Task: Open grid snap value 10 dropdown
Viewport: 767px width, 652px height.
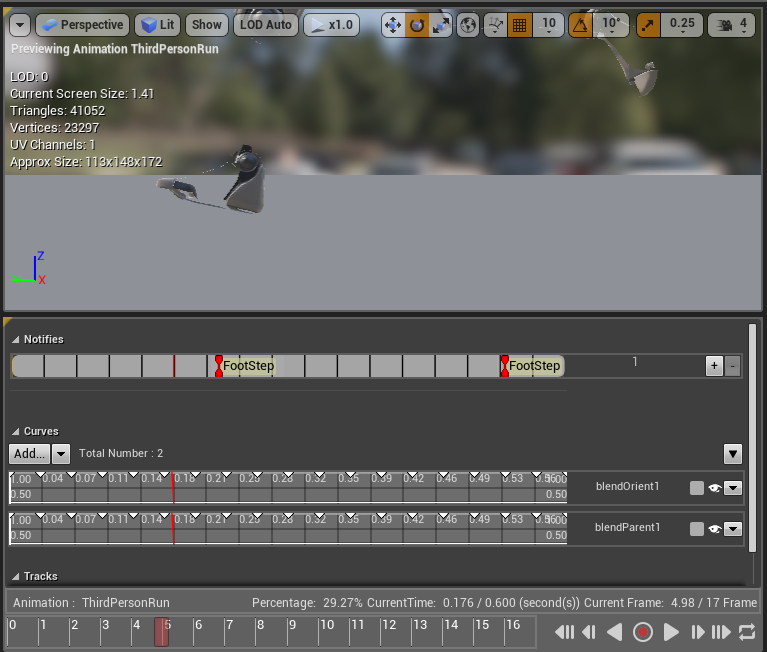Action: tap(548, 25)
